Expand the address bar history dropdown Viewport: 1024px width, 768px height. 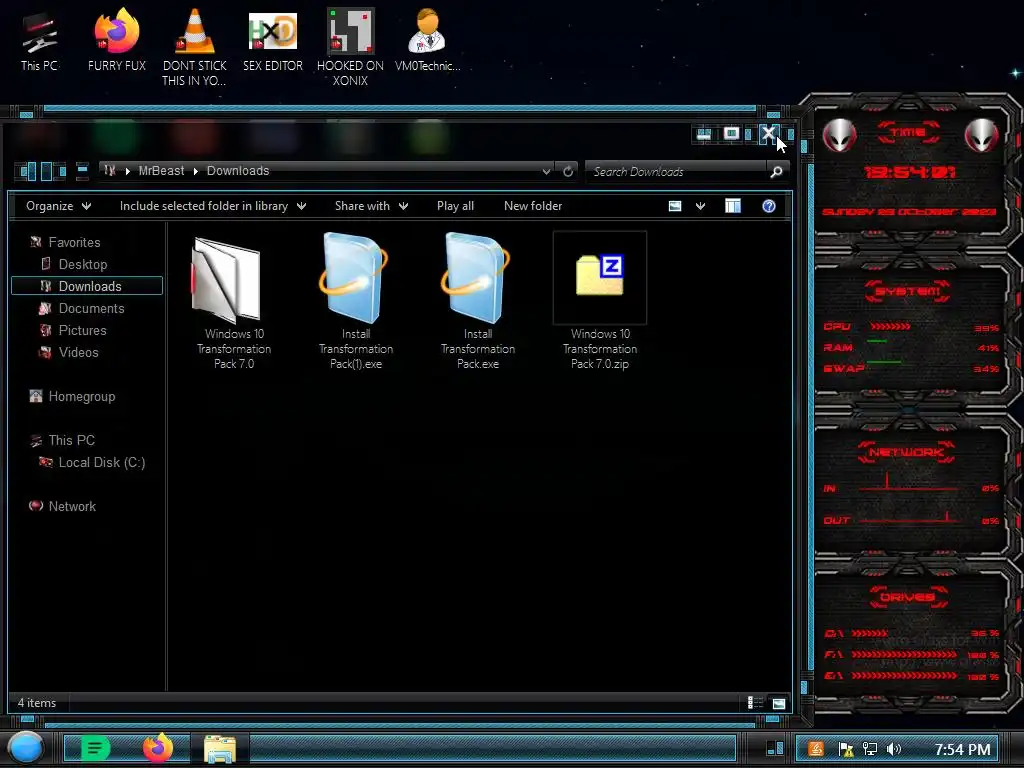pyautogui.click(x=546, y=171)
